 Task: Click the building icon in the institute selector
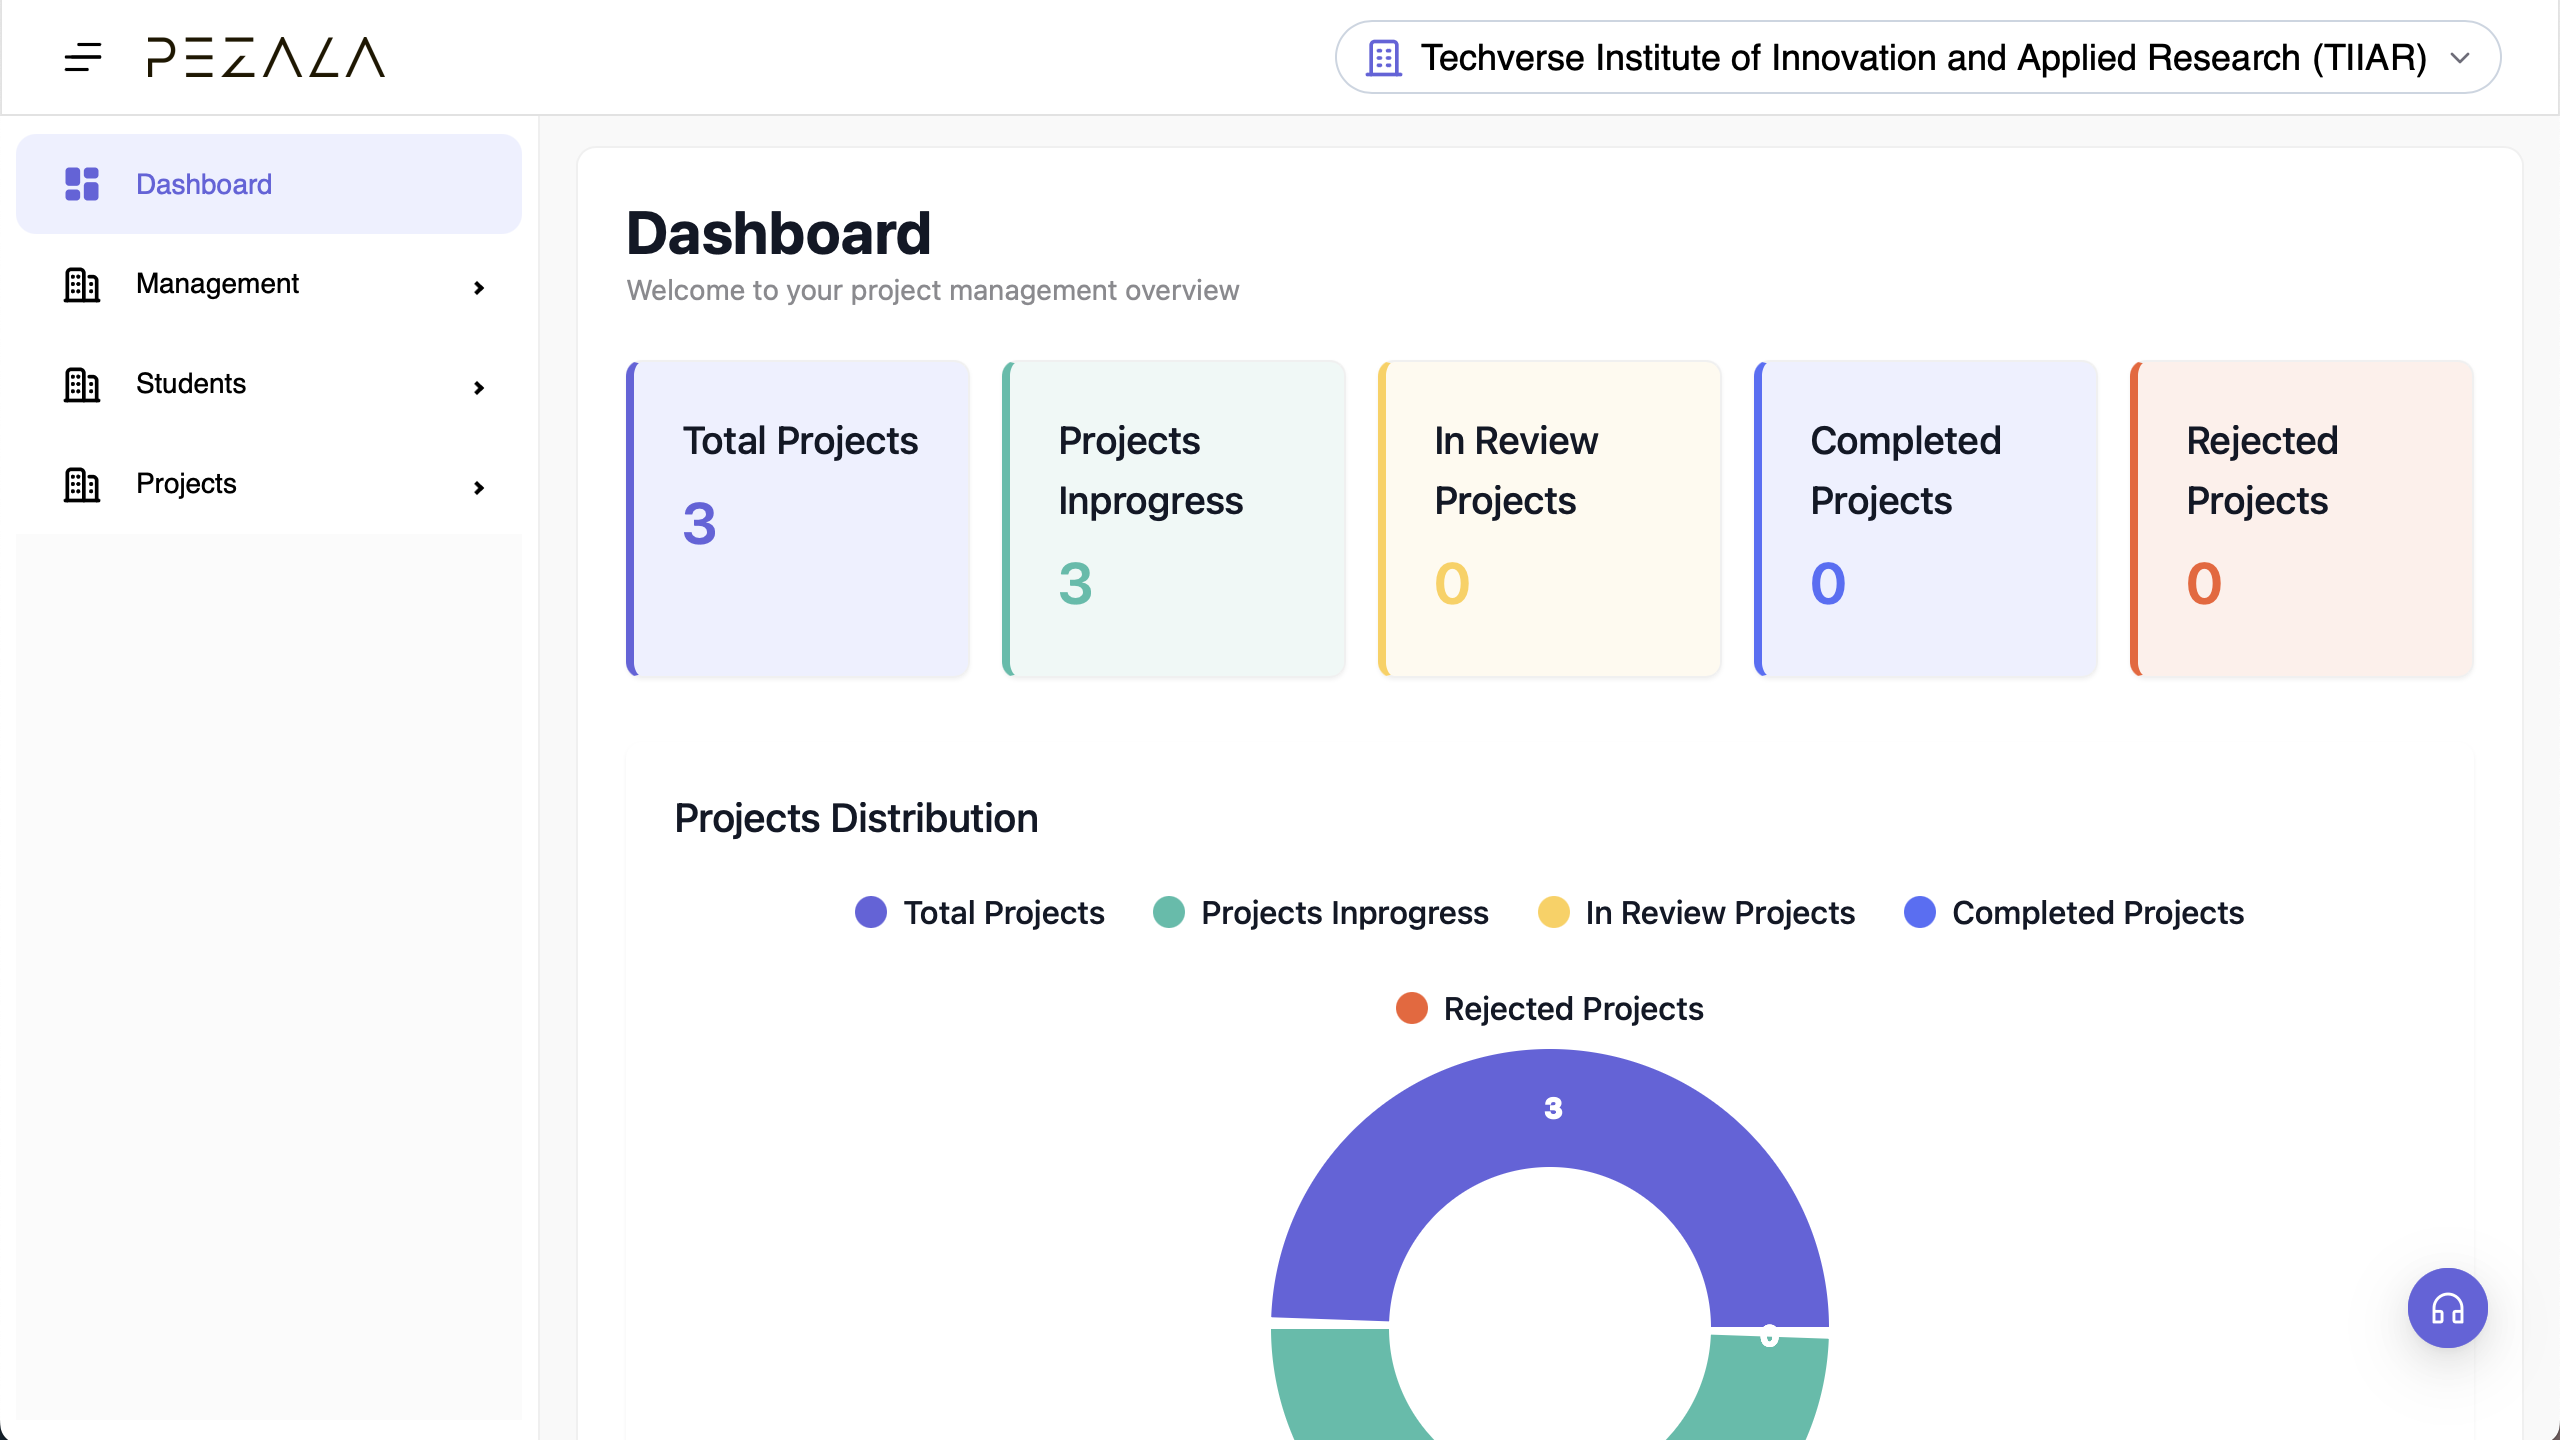tap(1384, 57)
